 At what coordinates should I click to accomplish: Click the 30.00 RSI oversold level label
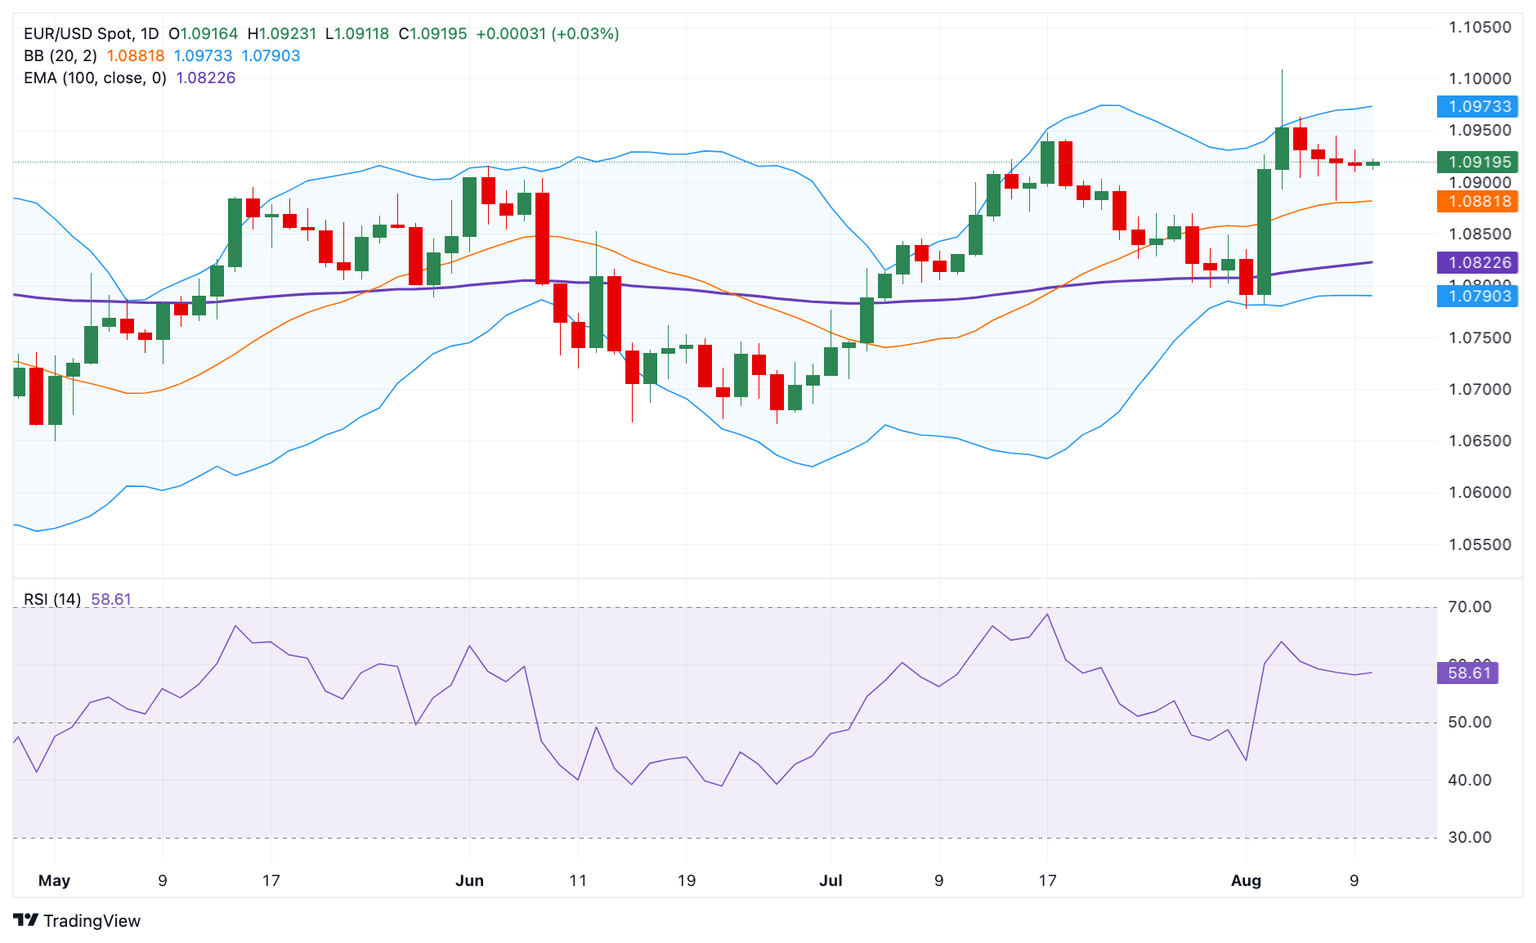point(1469,838)
